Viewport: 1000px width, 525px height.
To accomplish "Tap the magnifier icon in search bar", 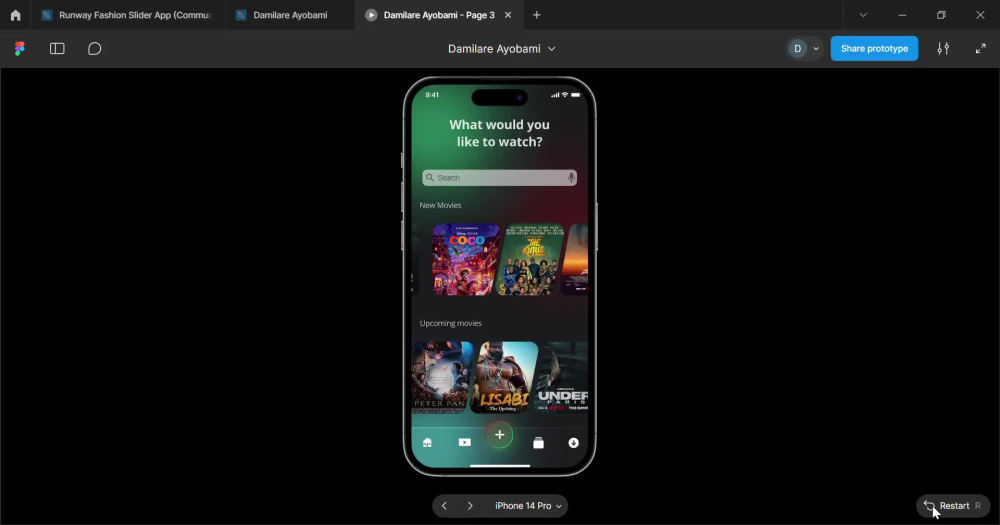I will pos(430,178).
